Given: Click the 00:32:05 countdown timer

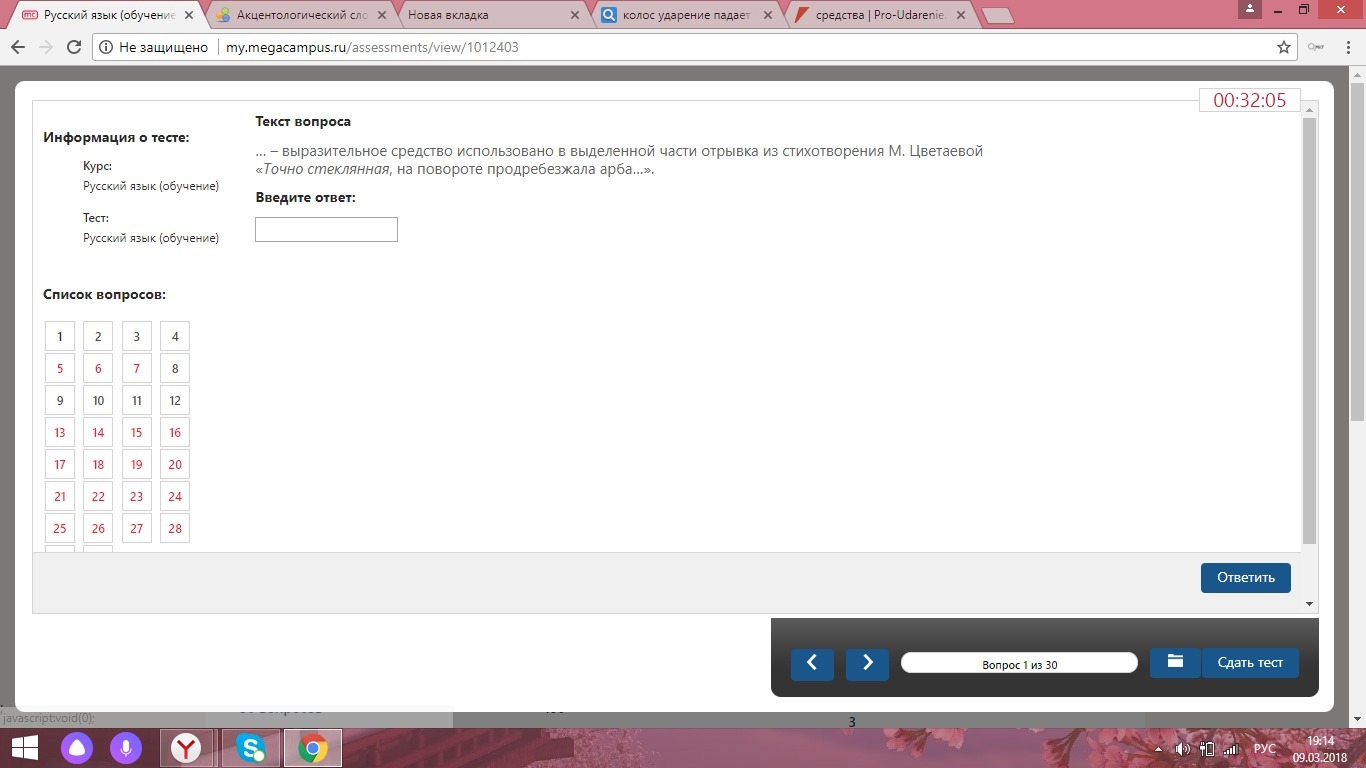Looking at the screenshot, I should pos(1250,100).
